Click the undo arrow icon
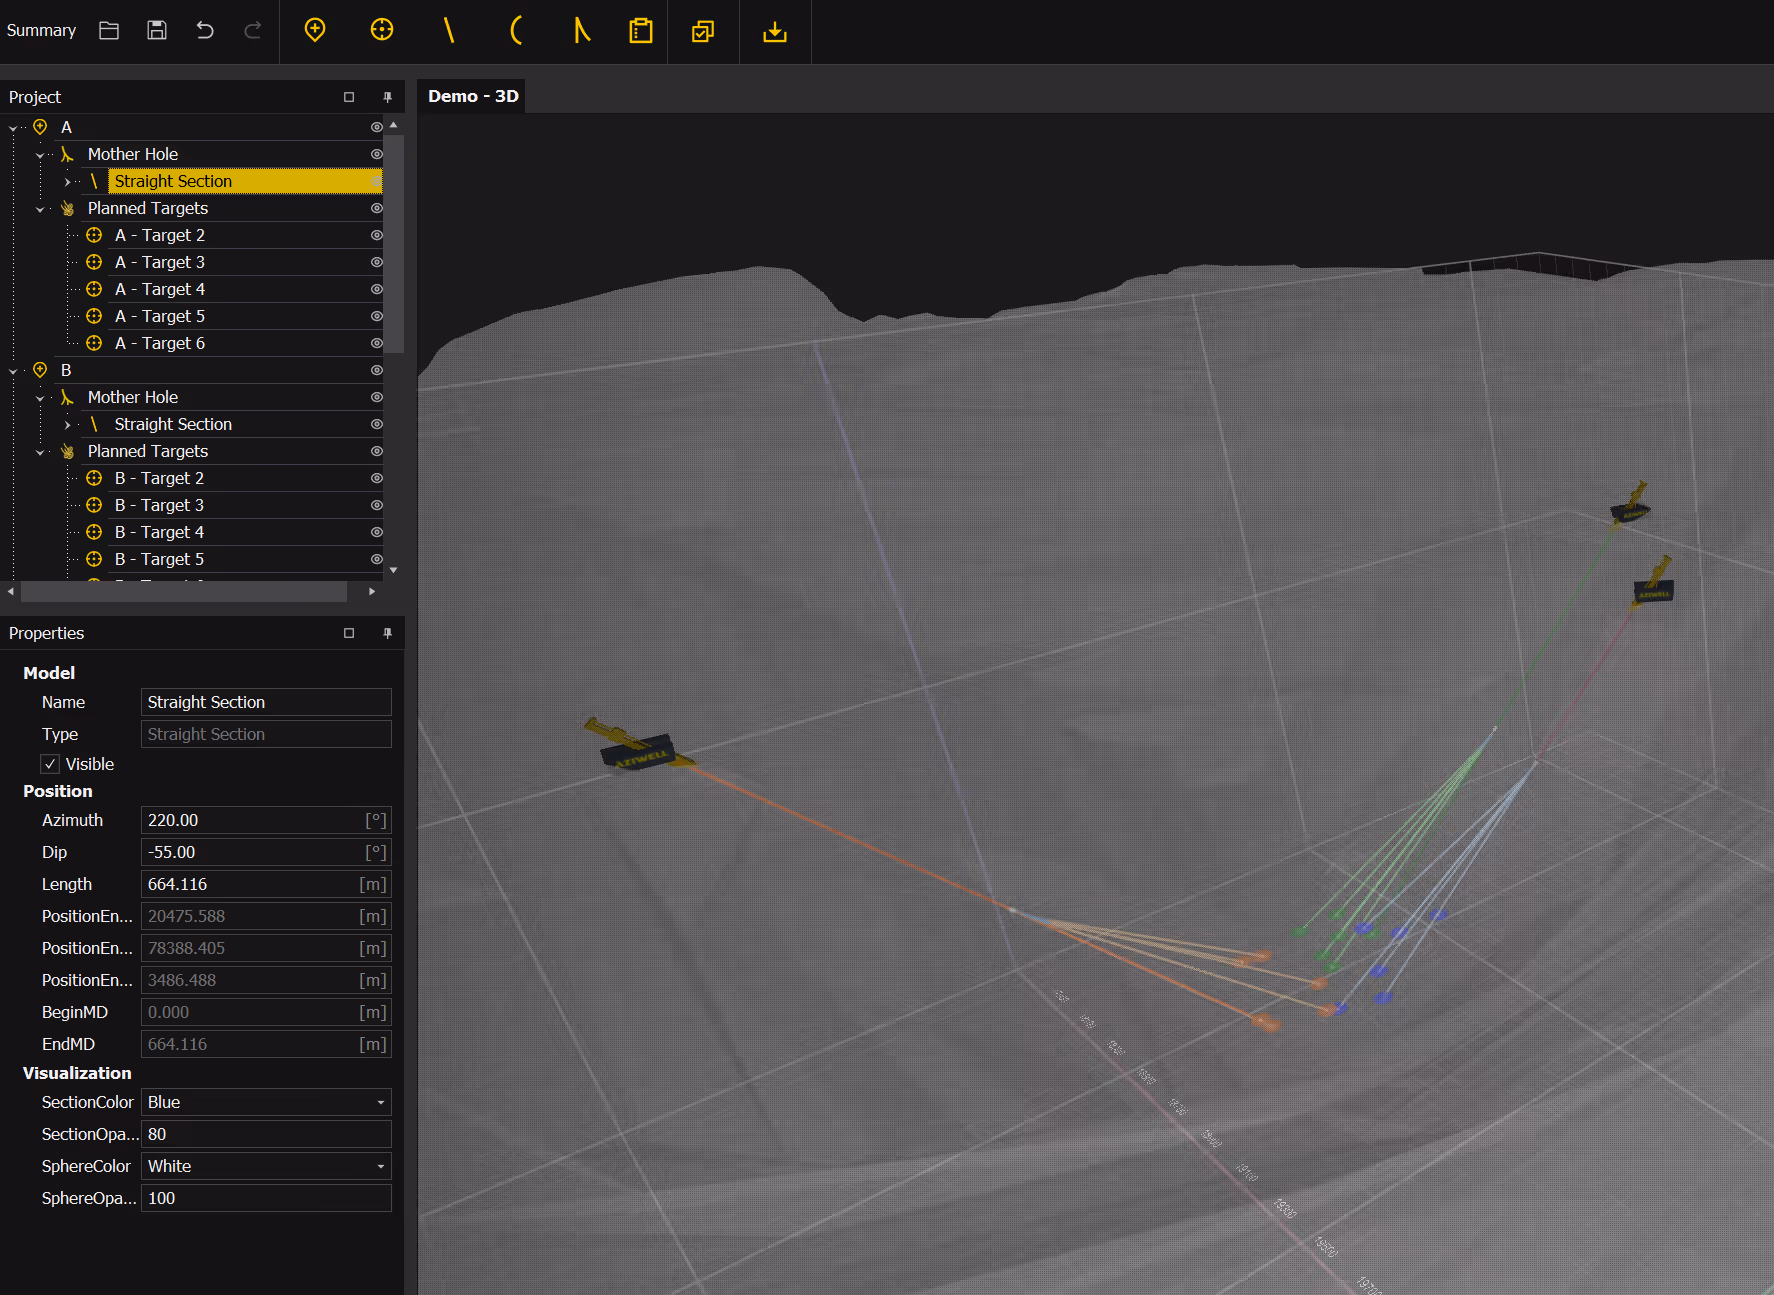The height and width of the screenshot is (1295, 1774). click(205, 30)
